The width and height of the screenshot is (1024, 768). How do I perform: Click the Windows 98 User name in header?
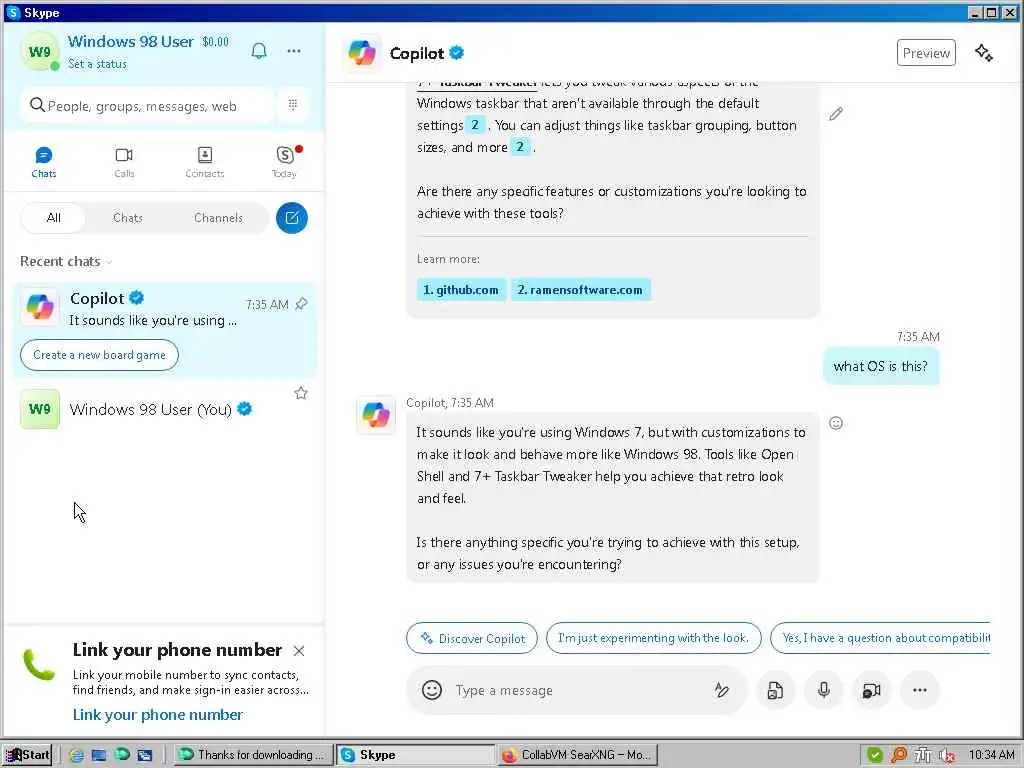[131, 41]
